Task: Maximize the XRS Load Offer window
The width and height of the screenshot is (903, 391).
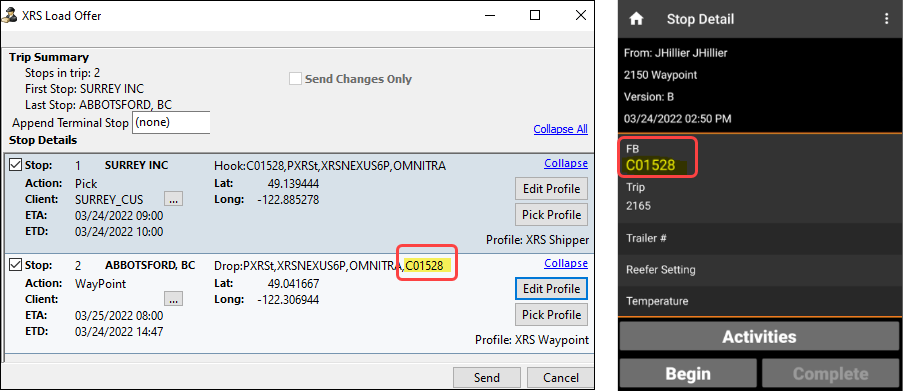Action: click(x=535, y=16)
